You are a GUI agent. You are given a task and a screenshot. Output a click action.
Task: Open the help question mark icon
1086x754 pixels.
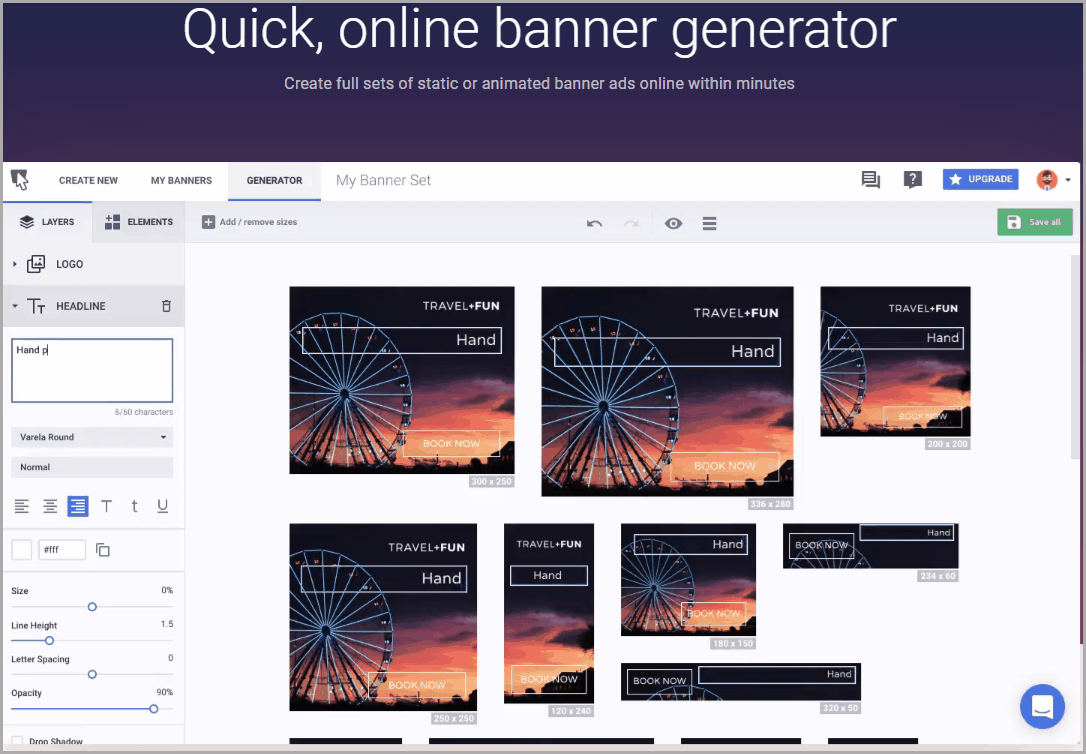click(x=913, y=180)
